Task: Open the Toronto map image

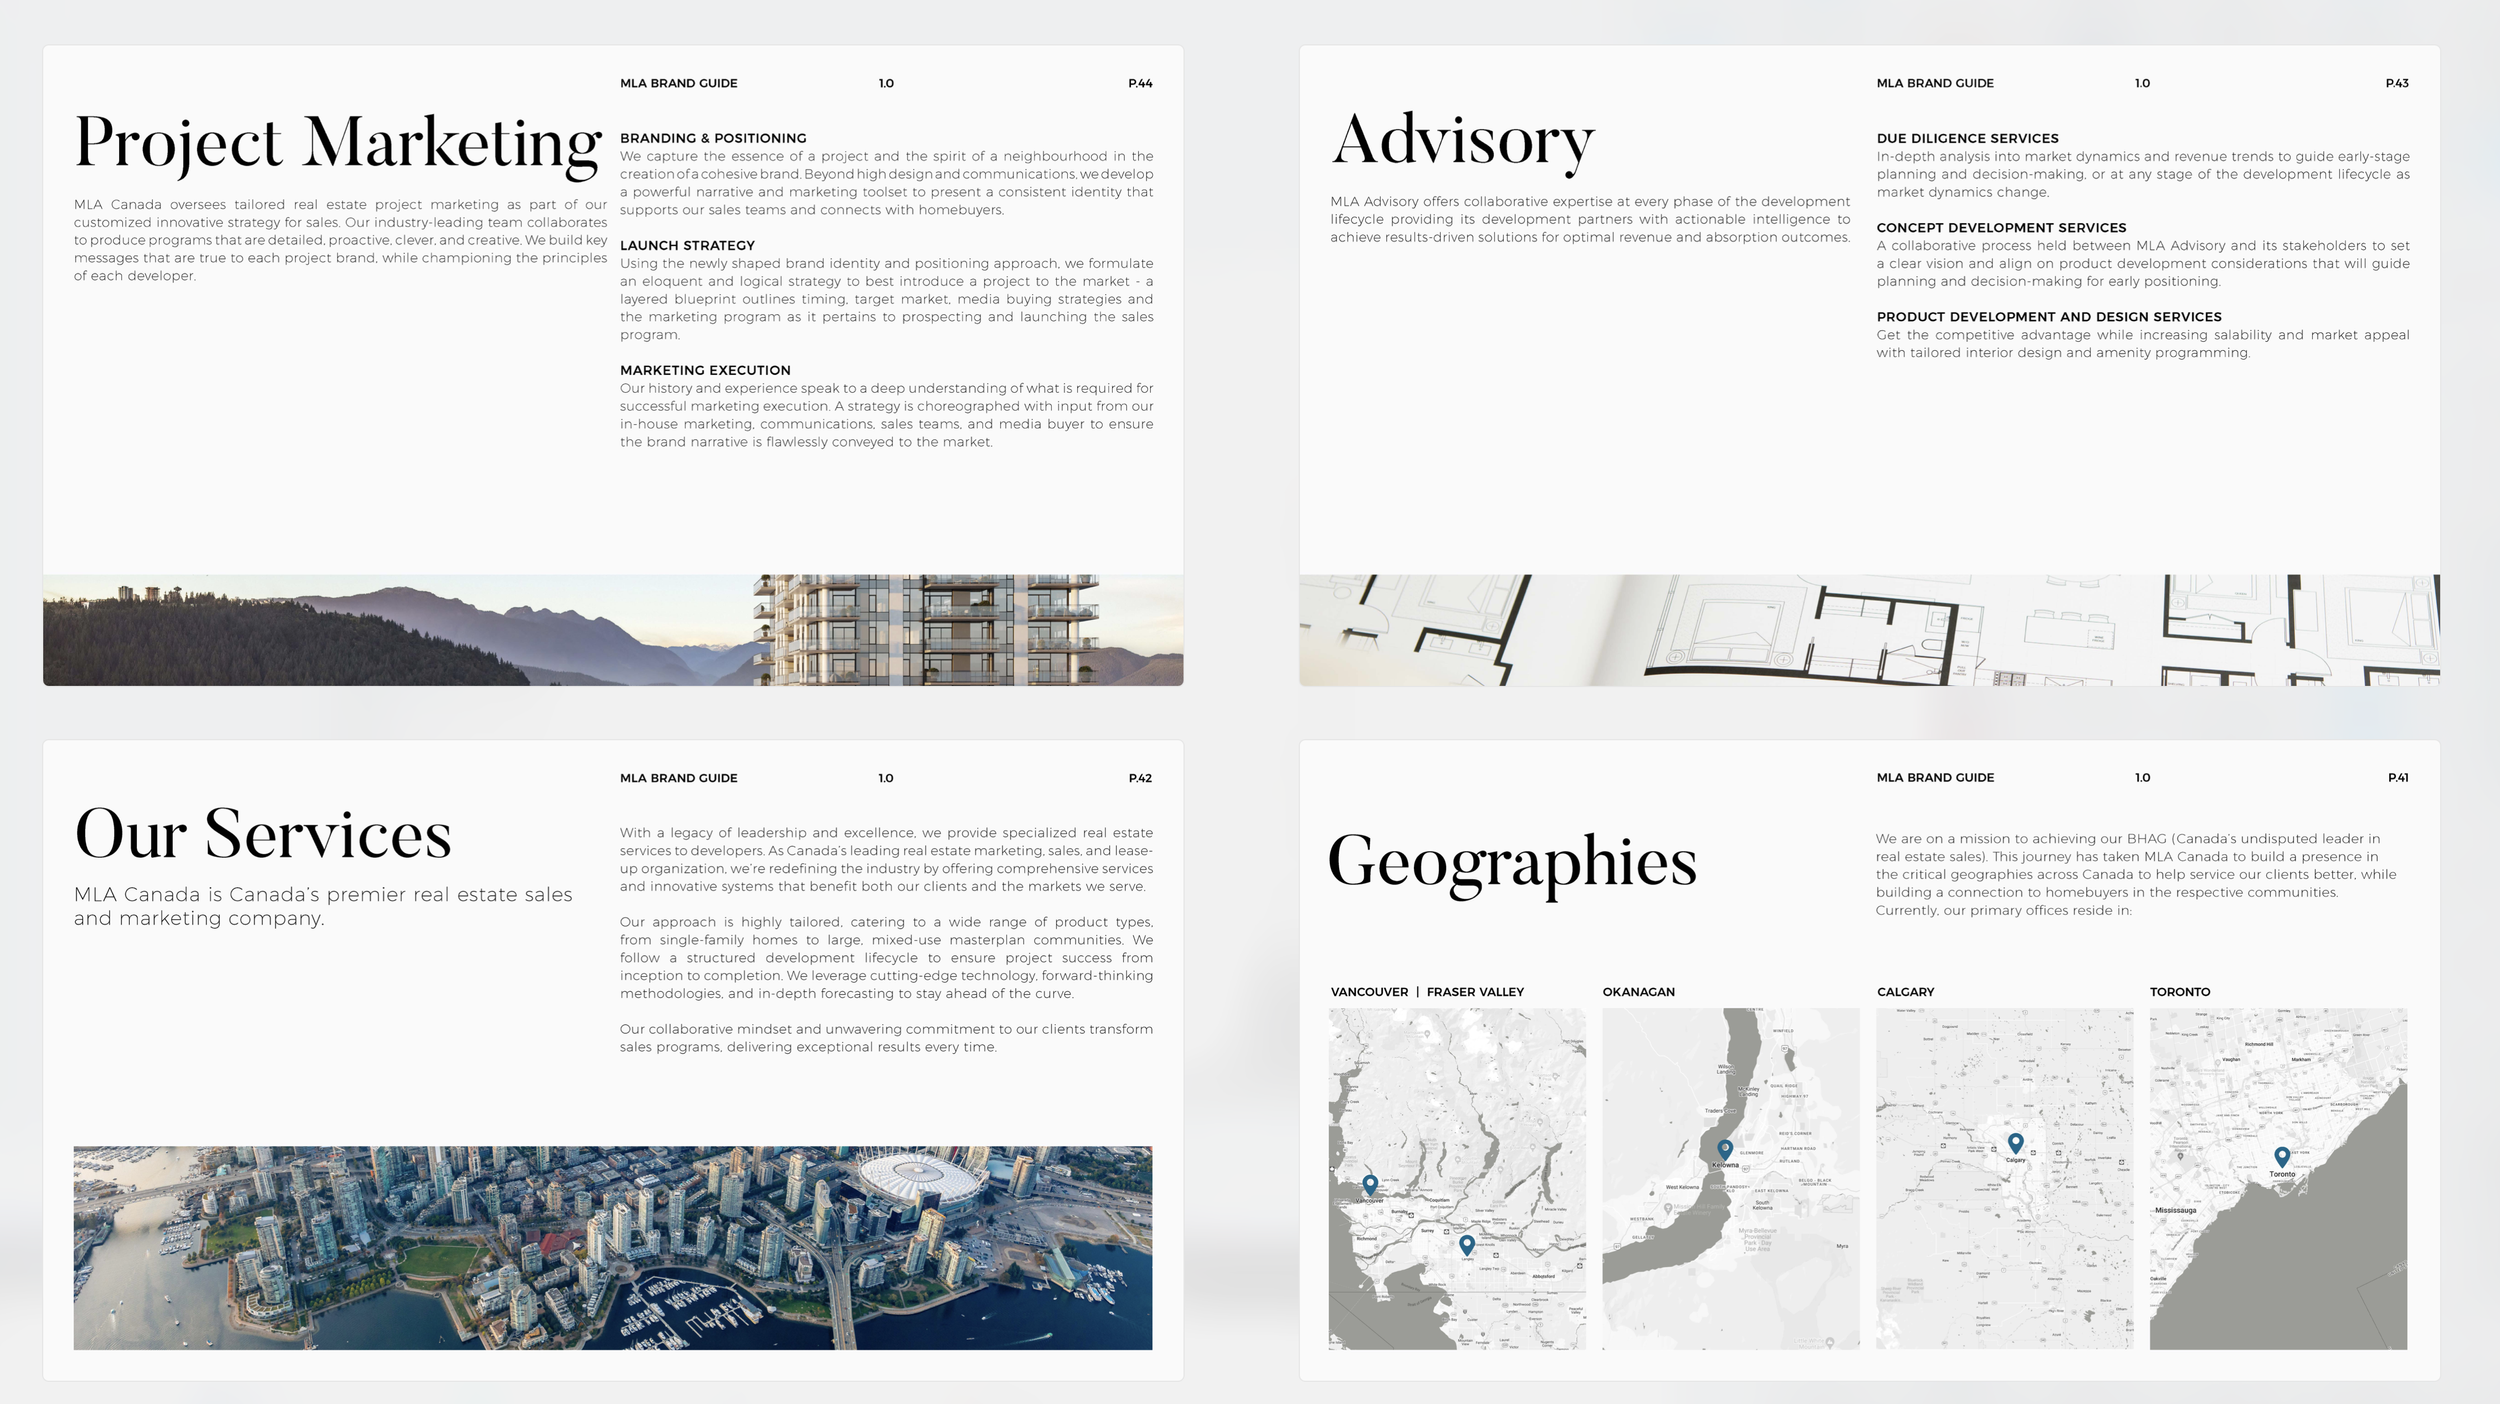Action: tap(2278, 1178)
